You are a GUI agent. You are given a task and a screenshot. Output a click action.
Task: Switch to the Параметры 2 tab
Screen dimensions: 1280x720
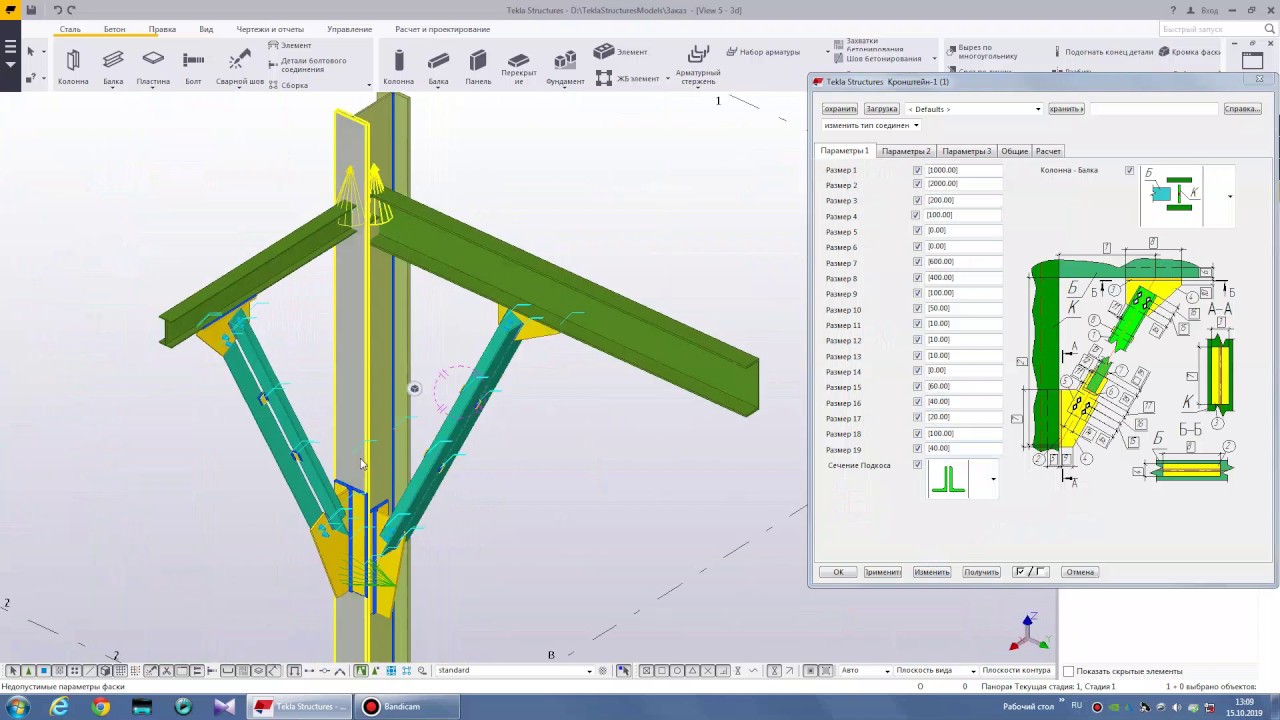(x=906, y=151)
